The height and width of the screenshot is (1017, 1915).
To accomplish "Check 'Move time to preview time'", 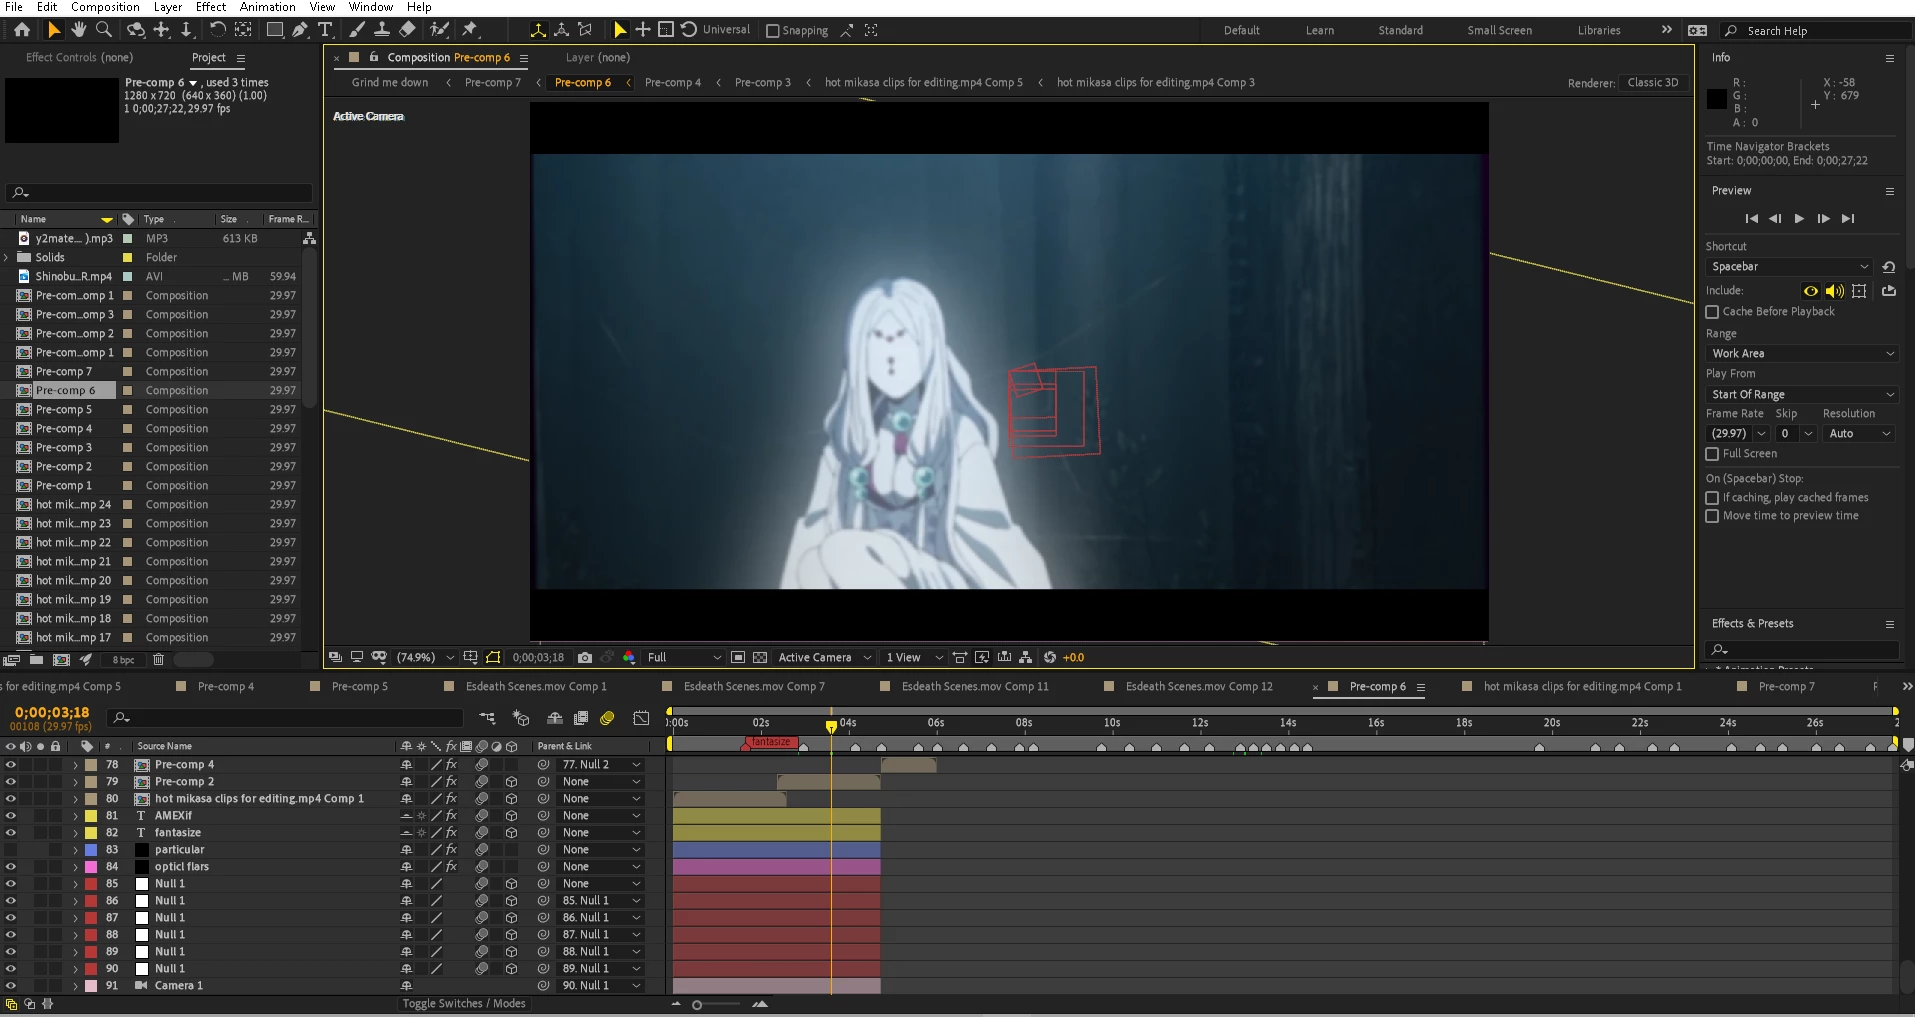I will (x=1712, y=516).
